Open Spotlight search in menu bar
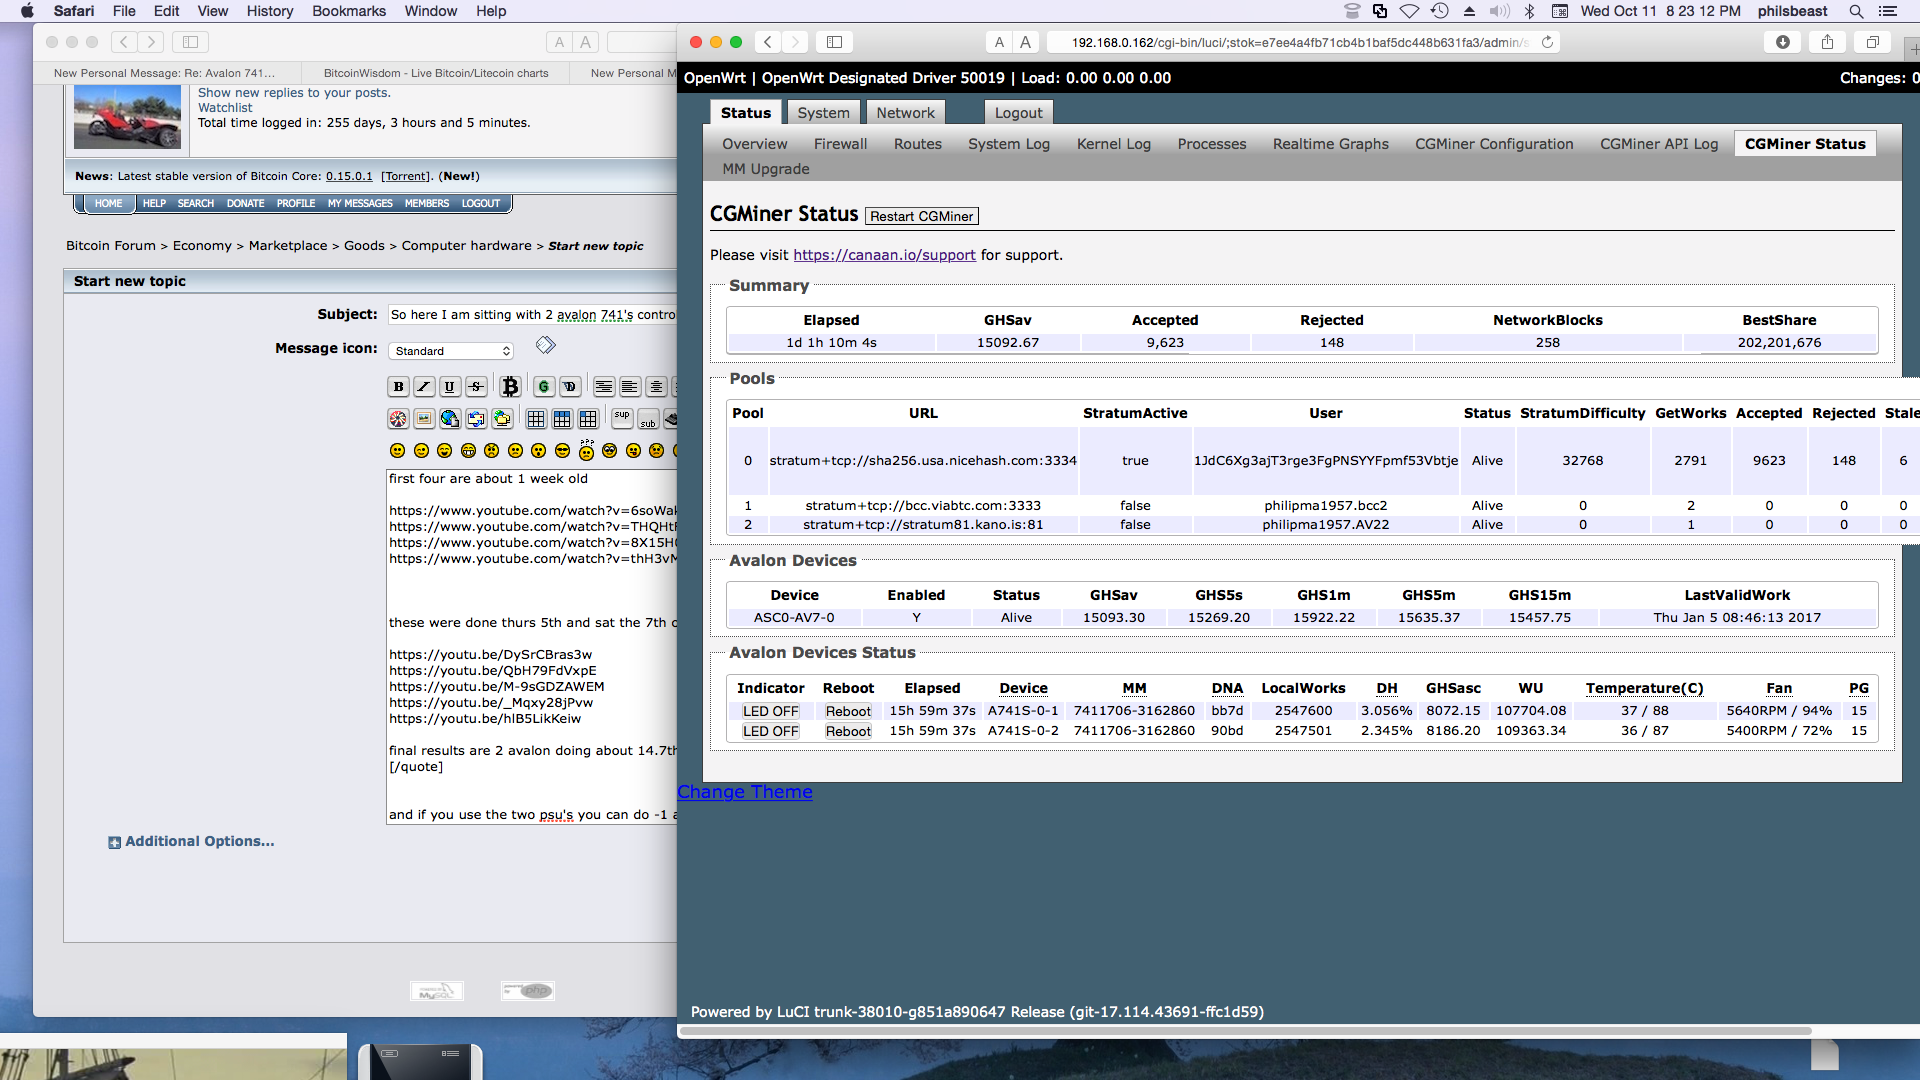Viewport: 1920px width, 1080px height. click(x=1855, y=11)
